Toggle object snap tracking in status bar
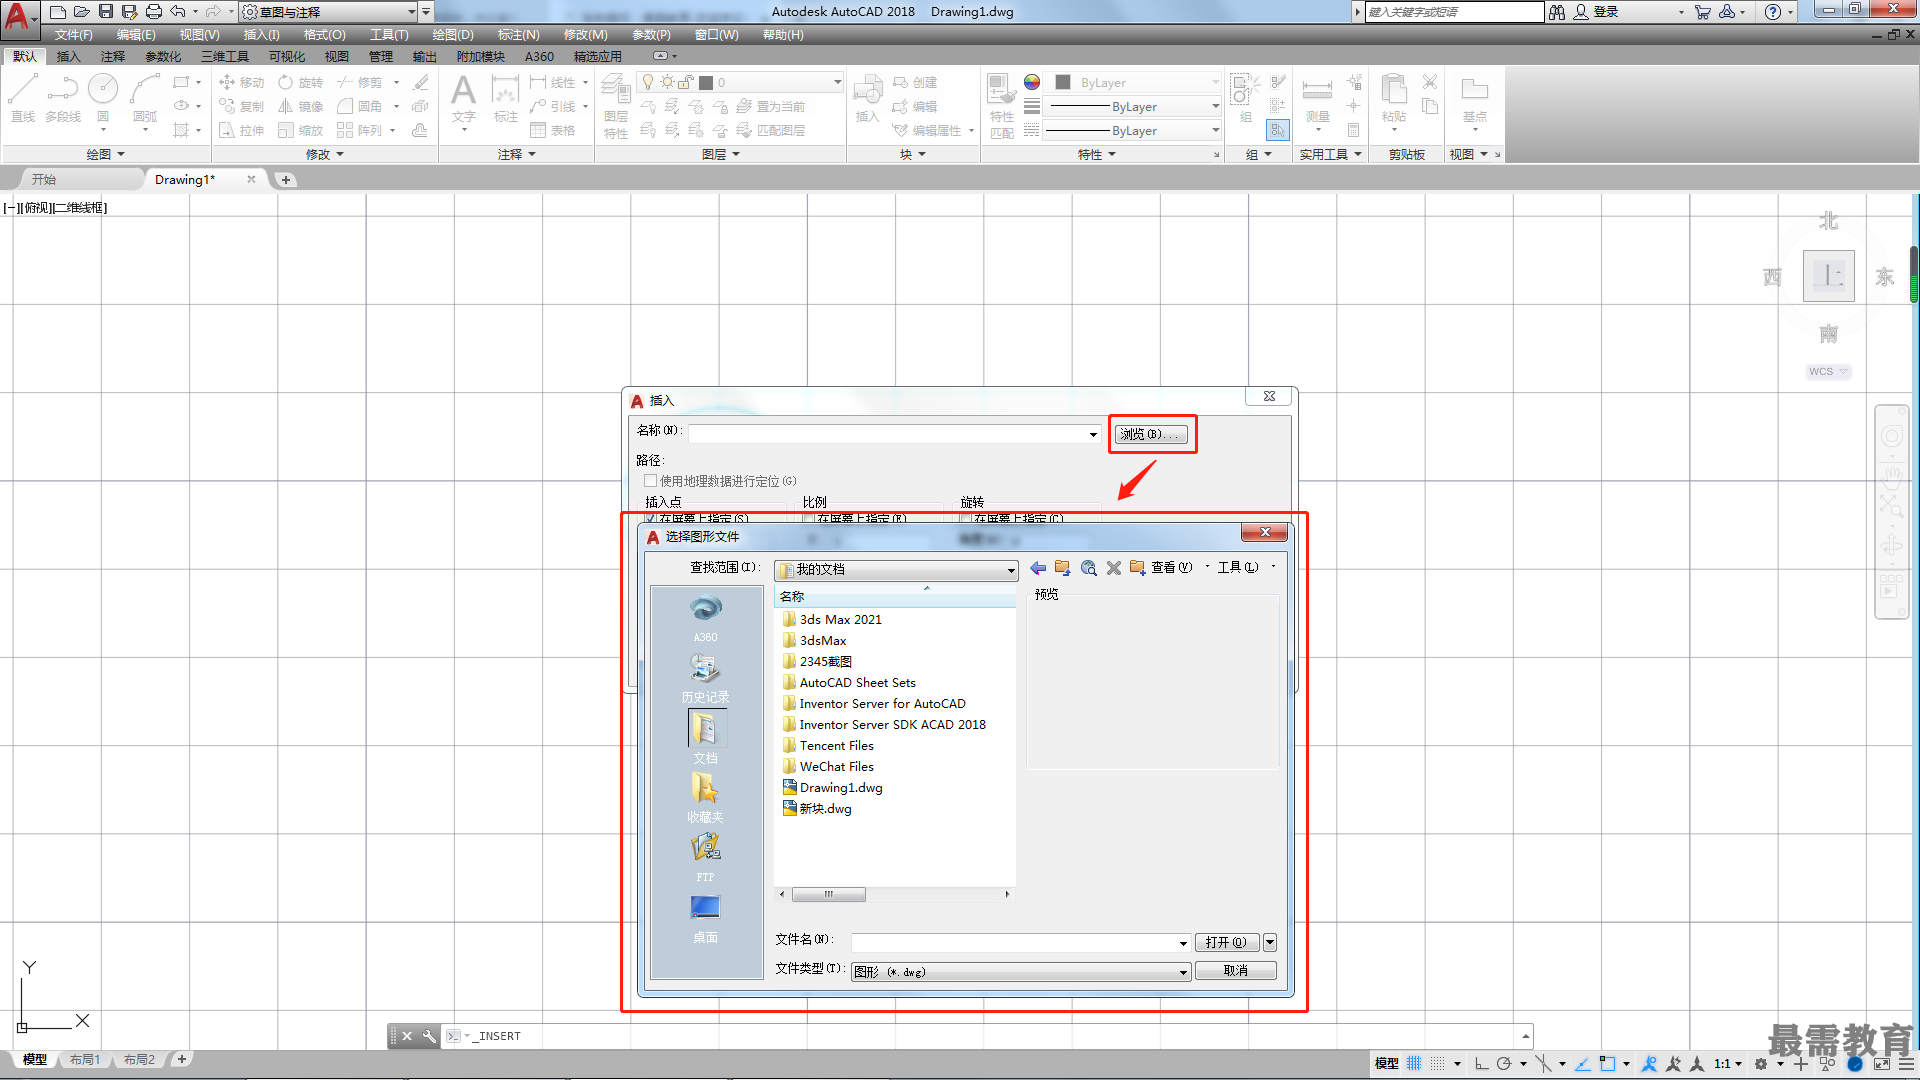This screenshot has width=1920, height=1080. [x=1583, y=1064]
